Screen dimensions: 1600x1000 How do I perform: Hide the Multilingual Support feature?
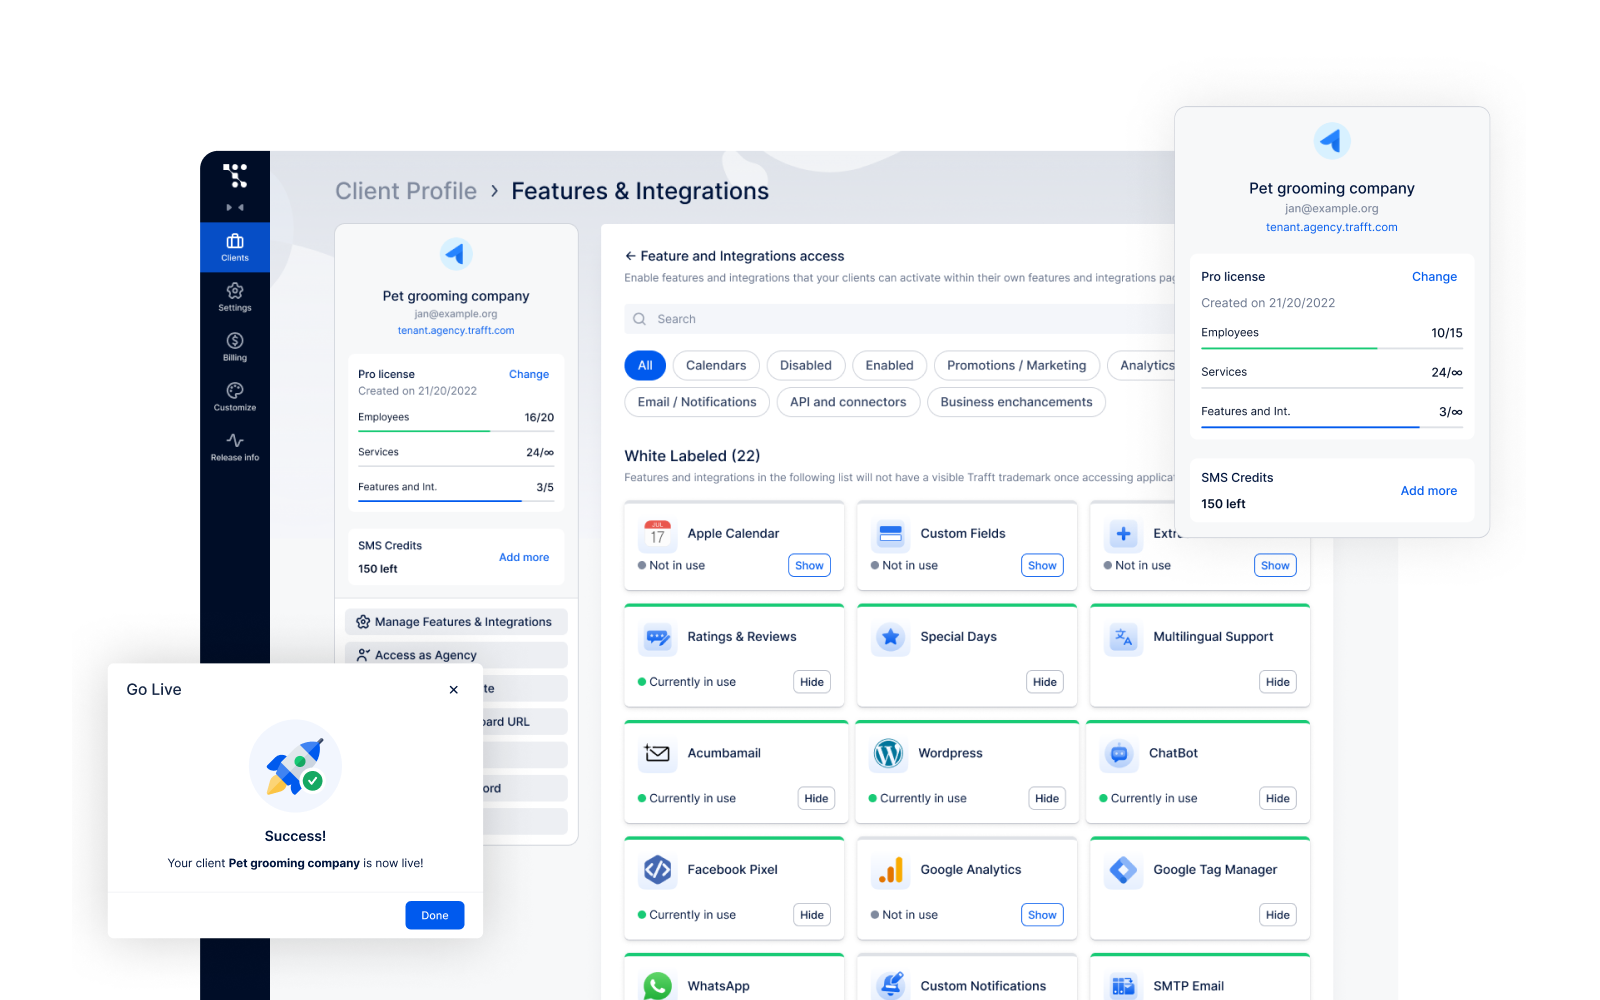[1278, 682]
